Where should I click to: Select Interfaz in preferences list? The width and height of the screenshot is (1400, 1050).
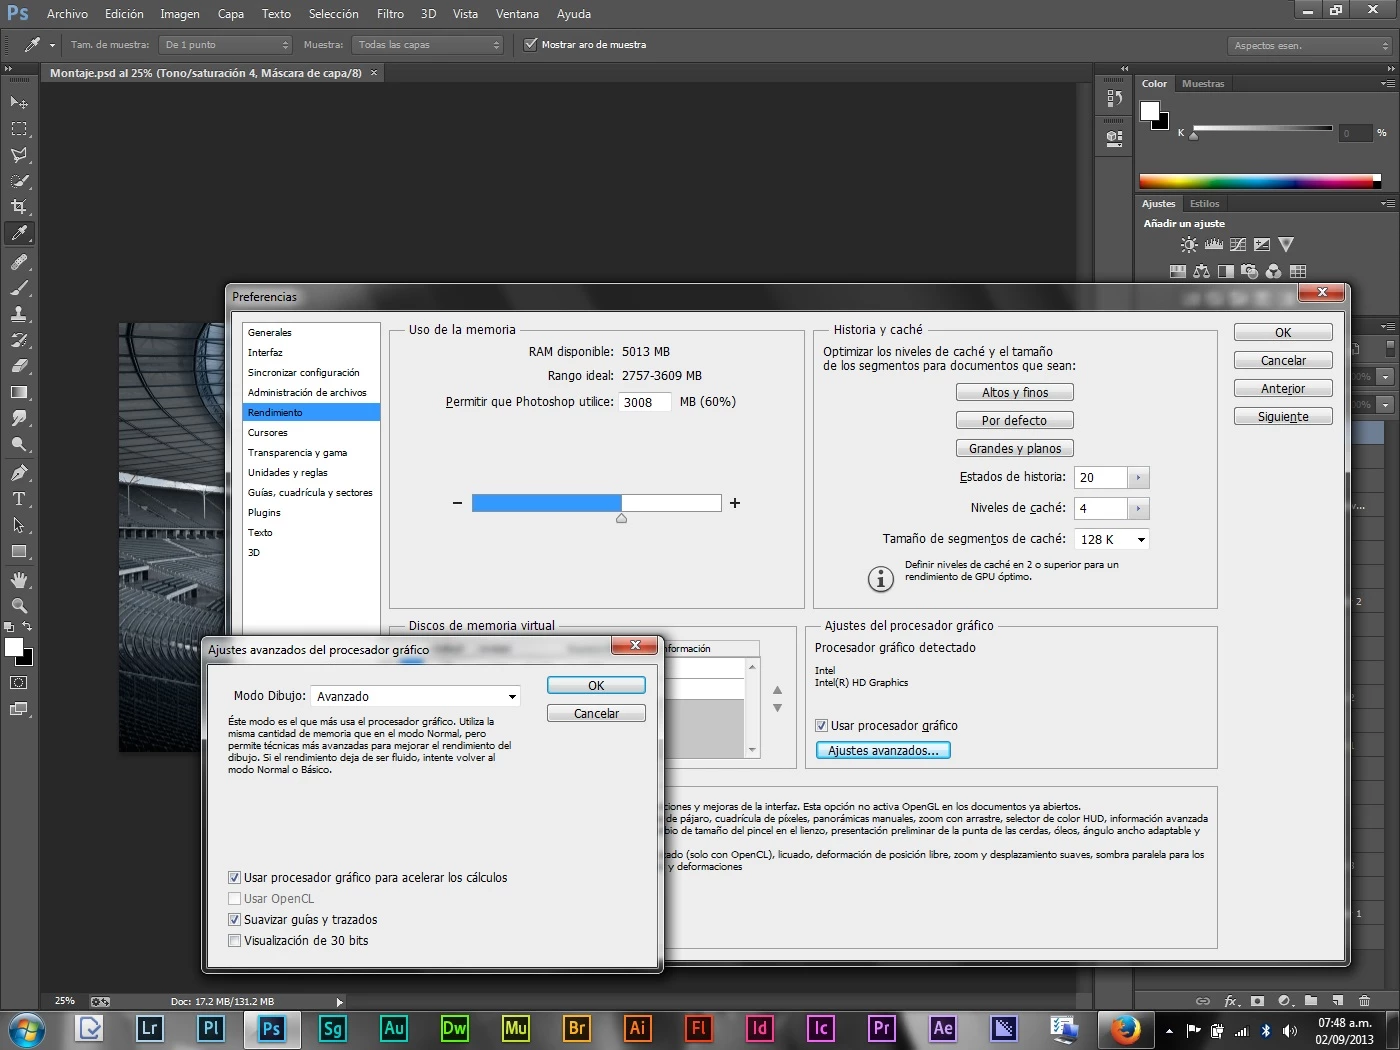click(x=311, y=353)
